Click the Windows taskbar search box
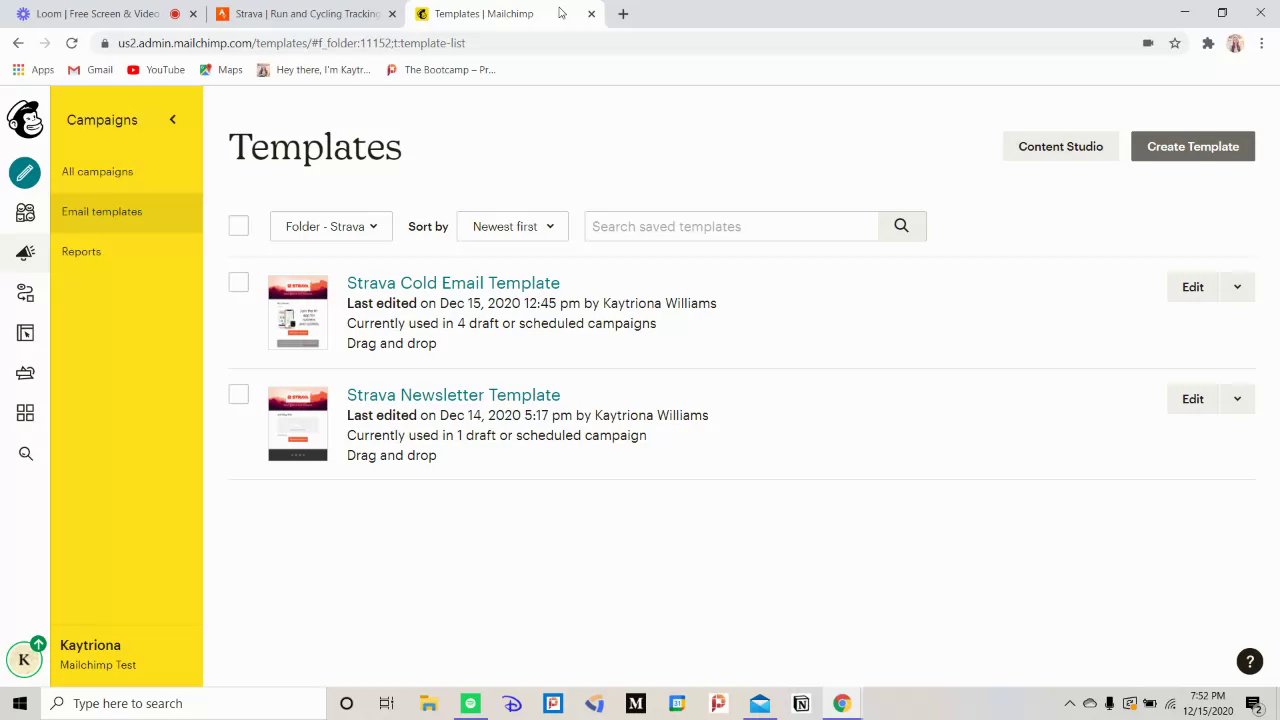 tap(184, 703)
